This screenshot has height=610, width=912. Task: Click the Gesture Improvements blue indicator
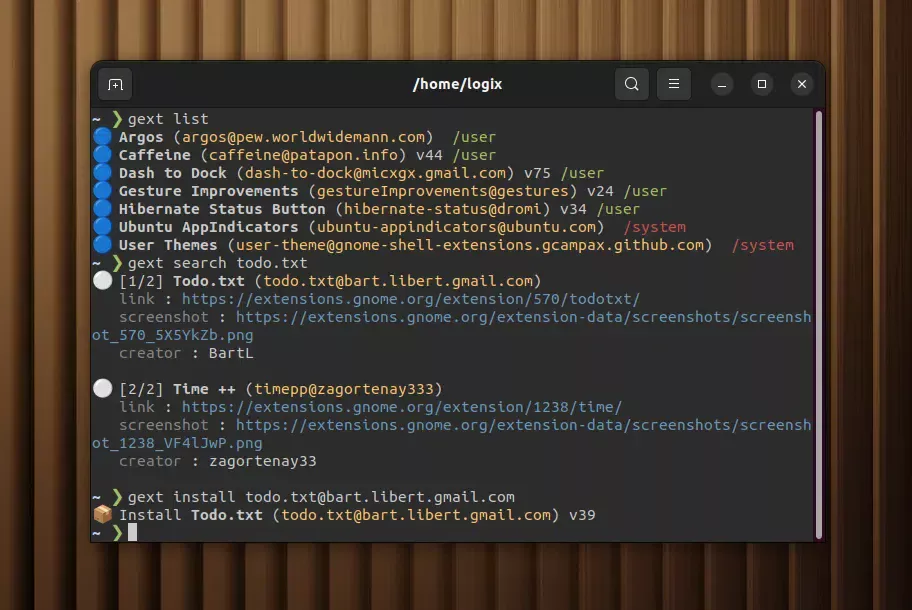(102, 191)
